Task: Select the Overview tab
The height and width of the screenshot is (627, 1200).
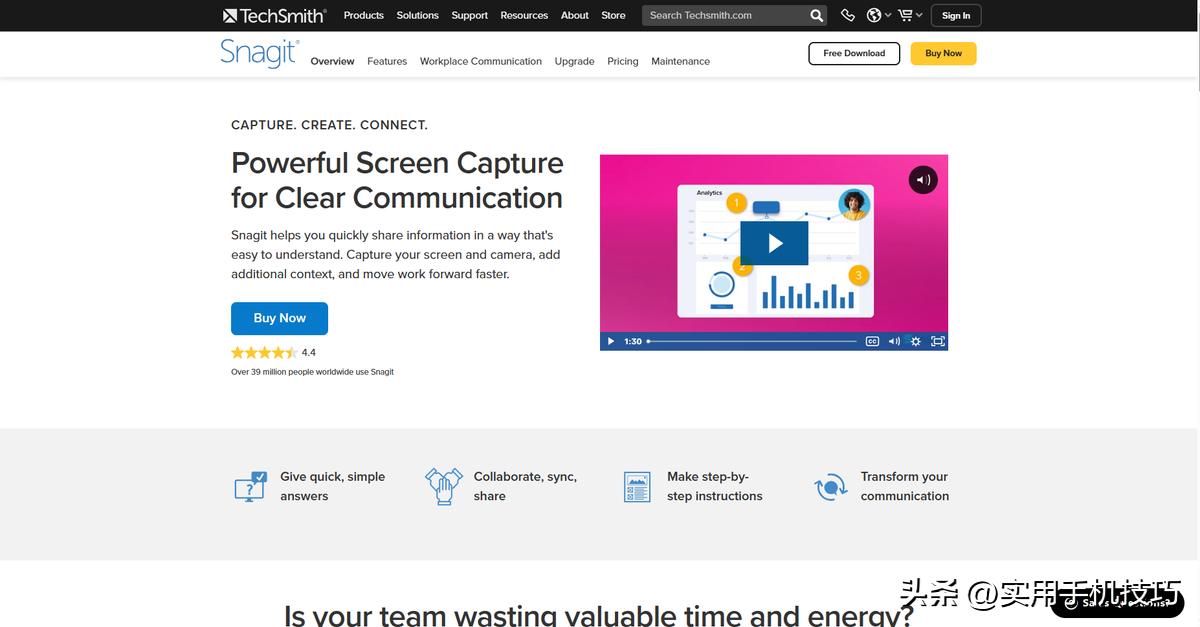Action: (x=332, y=61)
